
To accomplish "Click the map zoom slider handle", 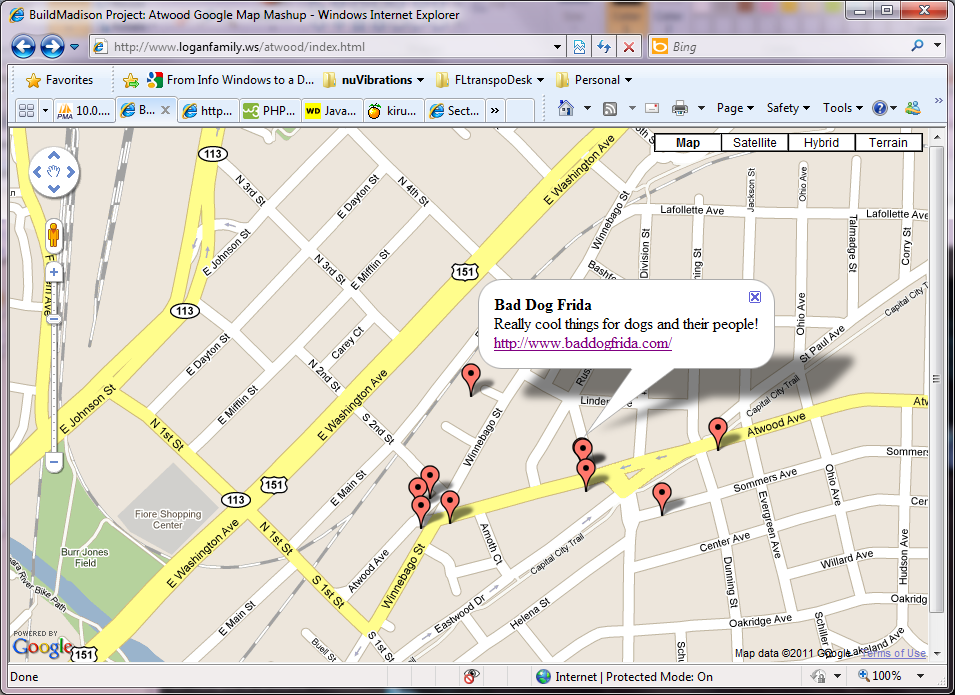I will [x=54, y=319].
